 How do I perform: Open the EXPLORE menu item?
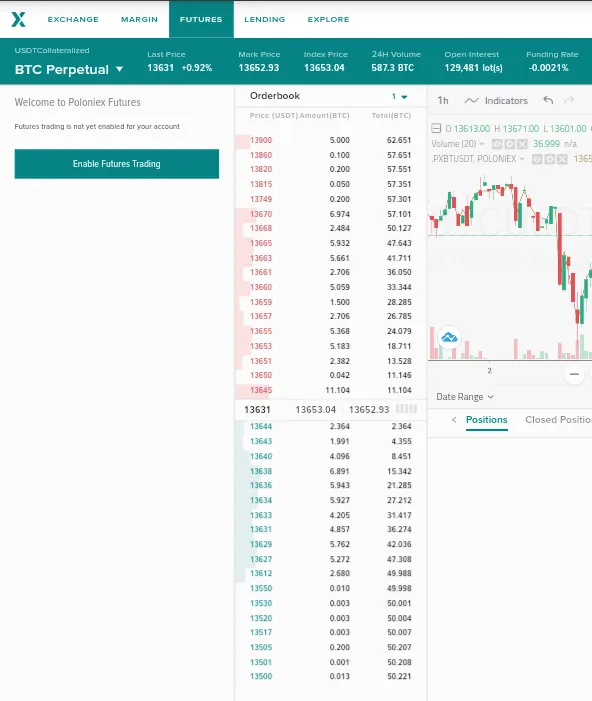[328, 19]
